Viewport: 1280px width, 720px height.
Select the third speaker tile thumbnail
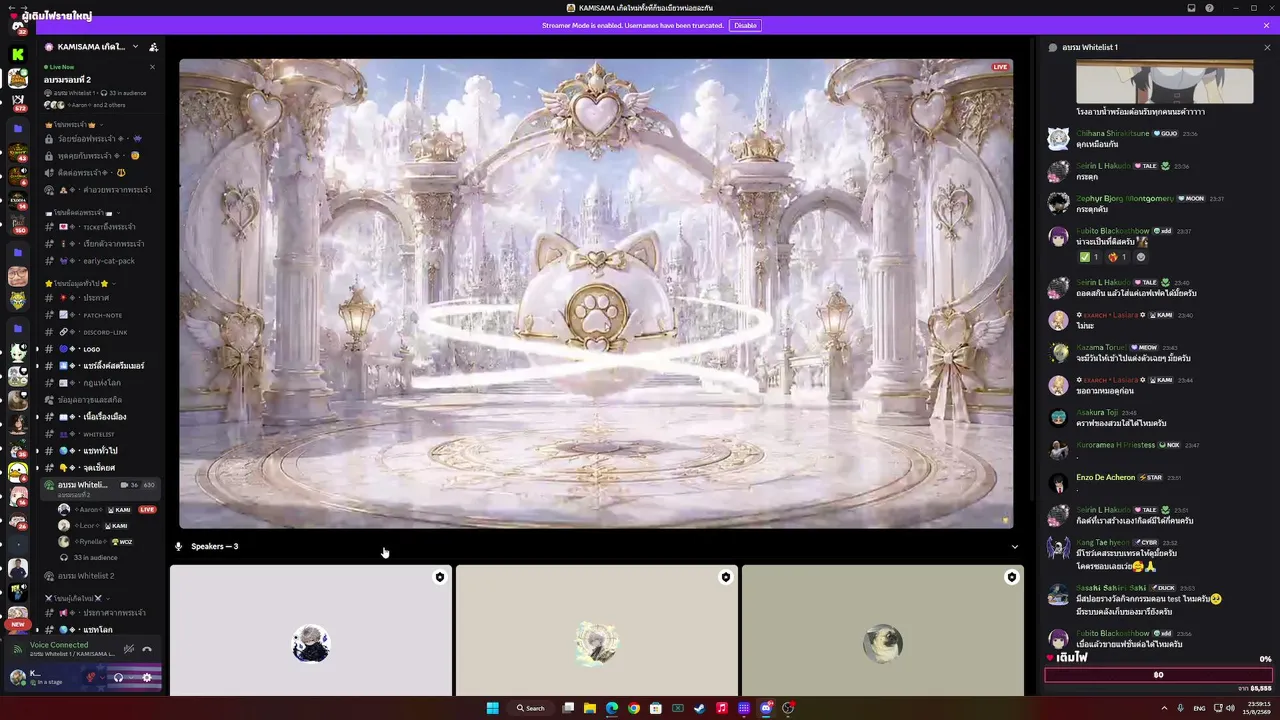883,630
